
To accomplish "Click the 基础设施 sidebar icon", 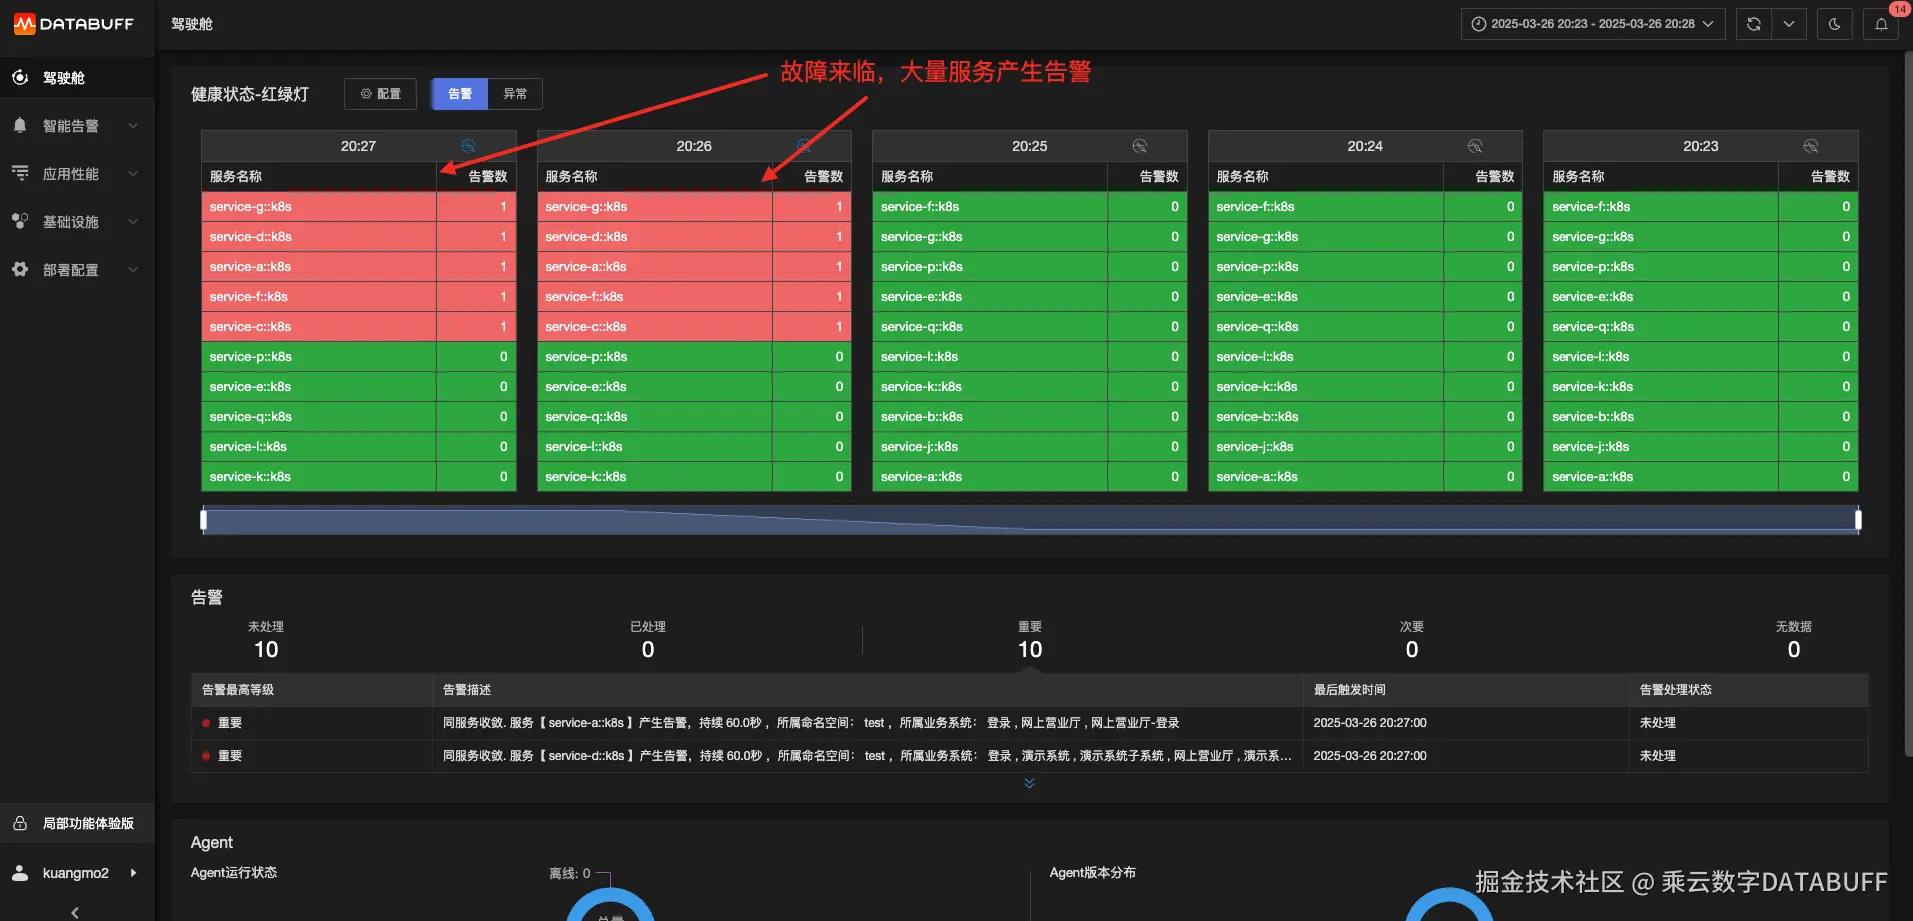I will (20, 222).
